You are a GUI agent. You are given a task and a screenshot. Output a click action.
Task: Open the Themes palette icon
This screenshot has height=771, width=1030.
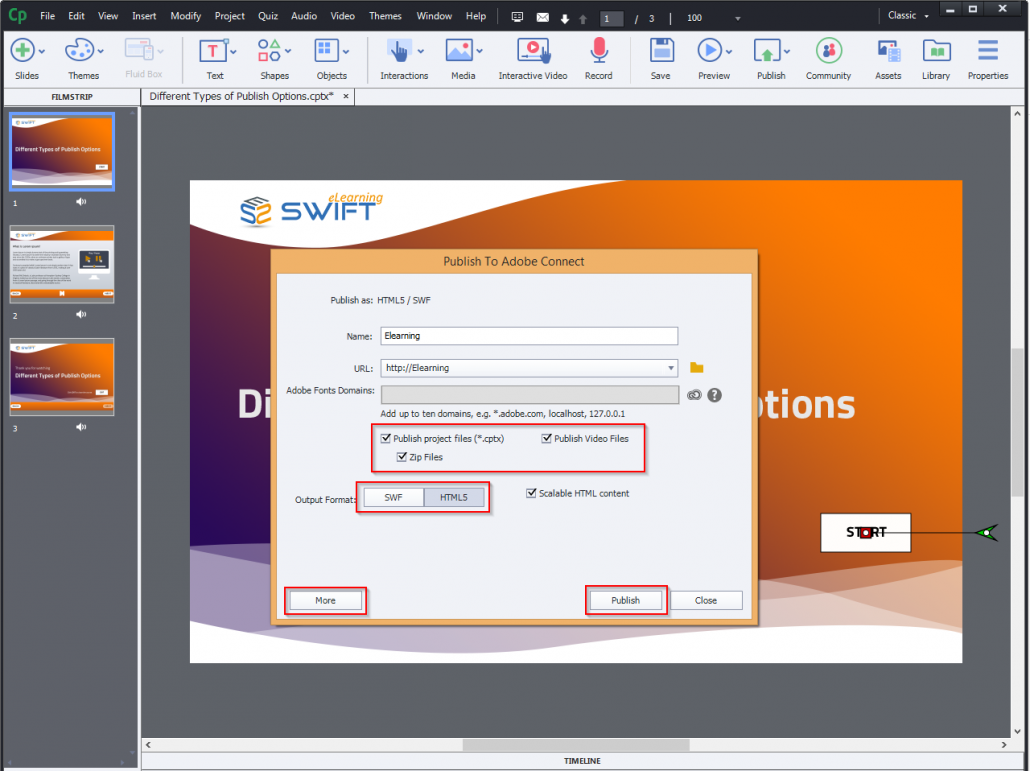tap(79, 51)
